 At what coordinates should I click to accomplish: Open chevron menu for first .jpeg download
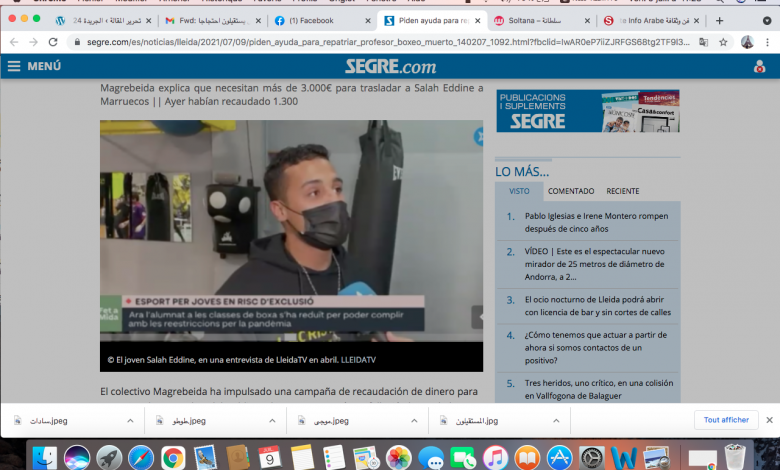pyautogui.click(x=129, y=421)
